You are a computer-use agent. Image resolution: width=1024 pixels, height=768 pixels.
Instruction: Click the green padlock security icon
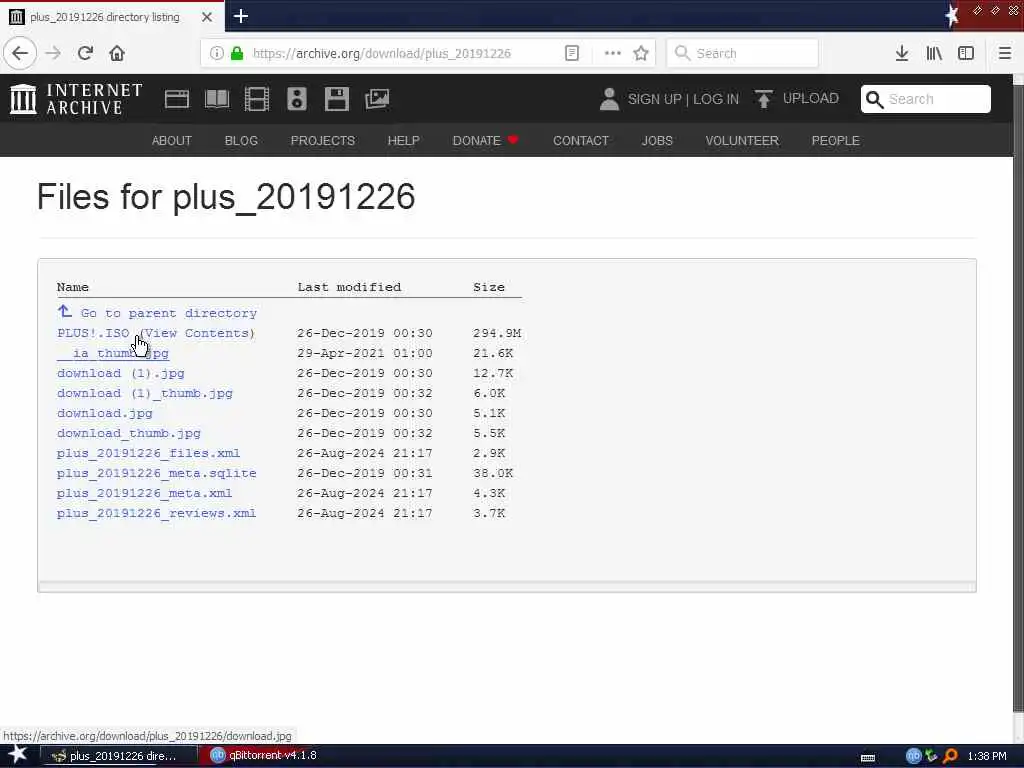[237, 53]
